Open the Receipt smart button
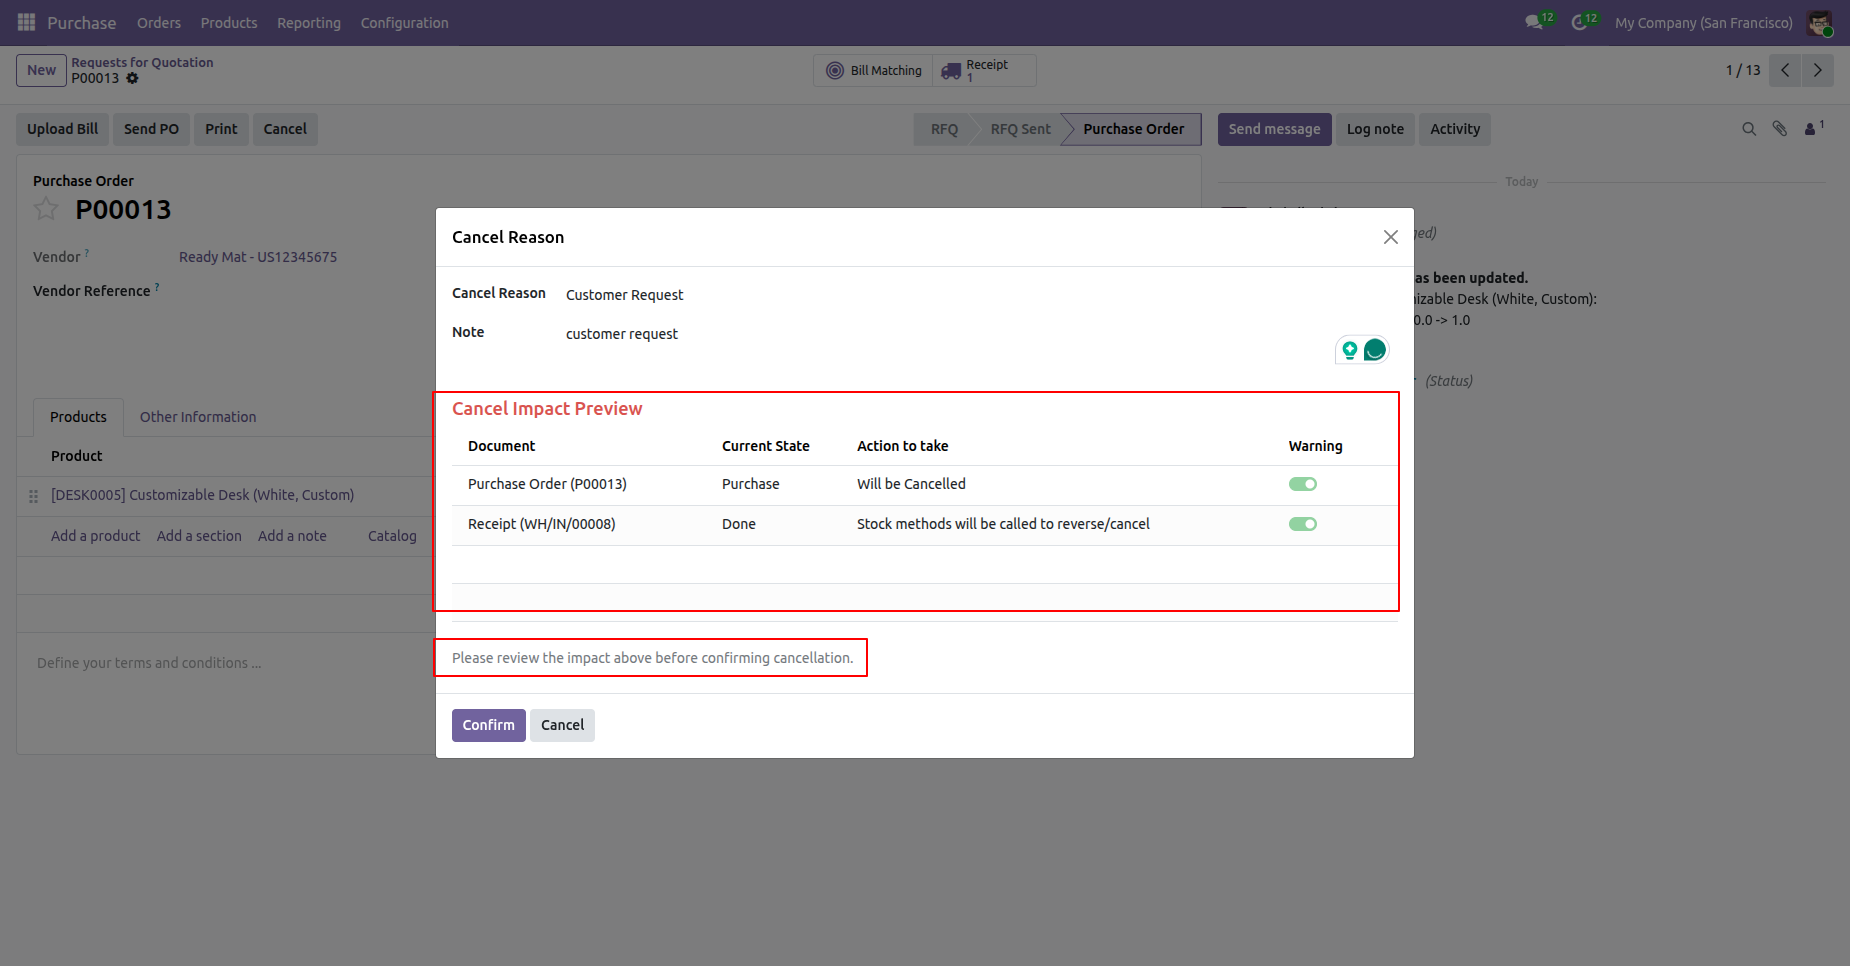The width and height of the screenshot is (1850, 966). click(984, 70)
